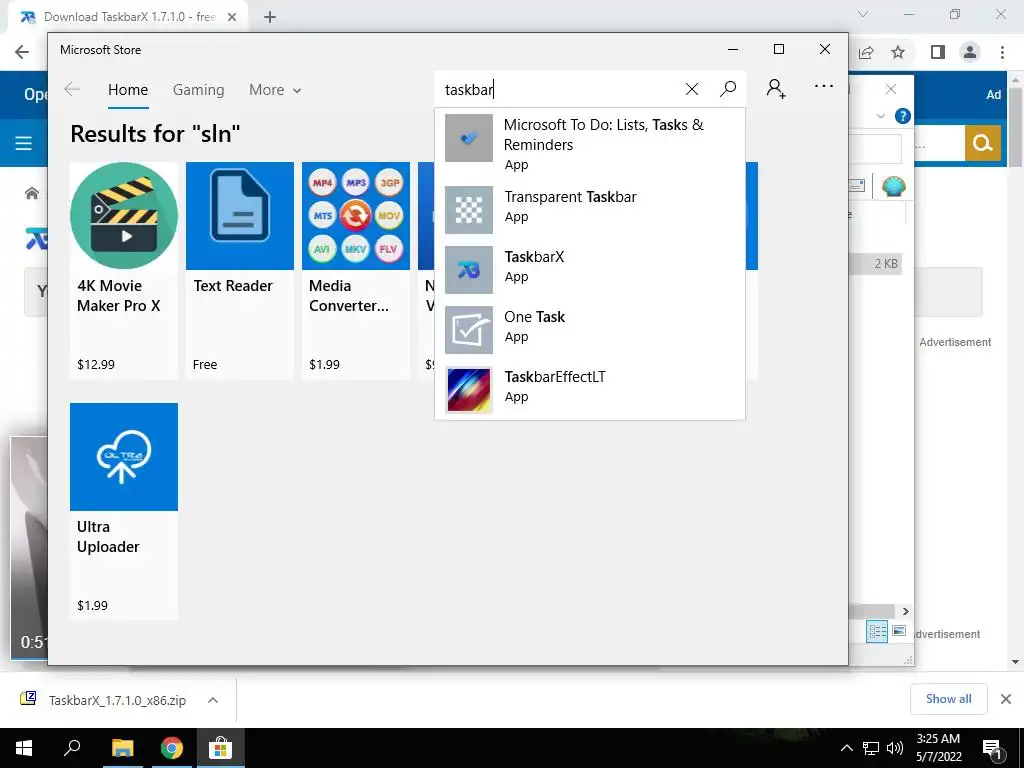This screenshot has width=1024, height=768.
Task: Open the TaskbarEffectLT suggestion
Action: click(x=590, y=389)
